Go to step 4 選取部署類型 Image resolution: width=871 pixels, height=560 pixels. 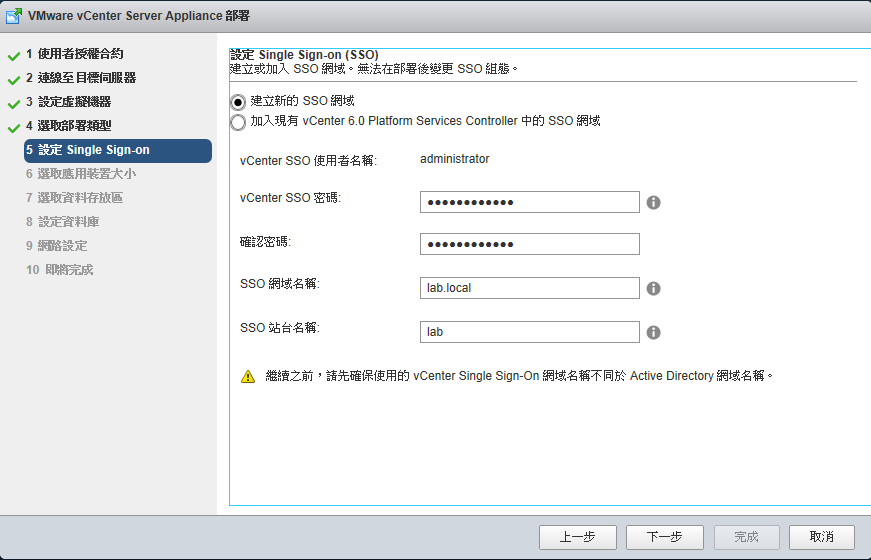(x=68, y=126)
